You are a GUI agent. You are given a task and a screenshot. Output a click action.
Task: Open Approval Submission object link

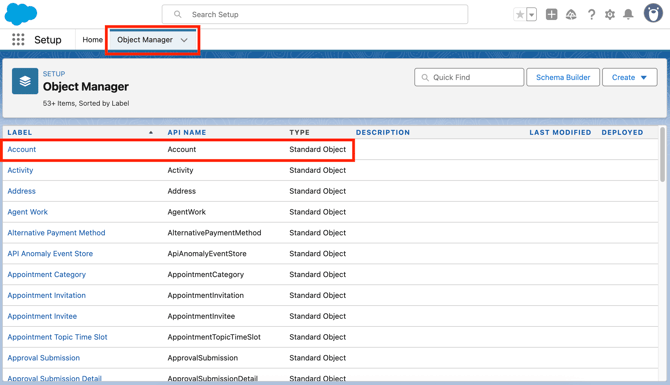tap(44, 358)
